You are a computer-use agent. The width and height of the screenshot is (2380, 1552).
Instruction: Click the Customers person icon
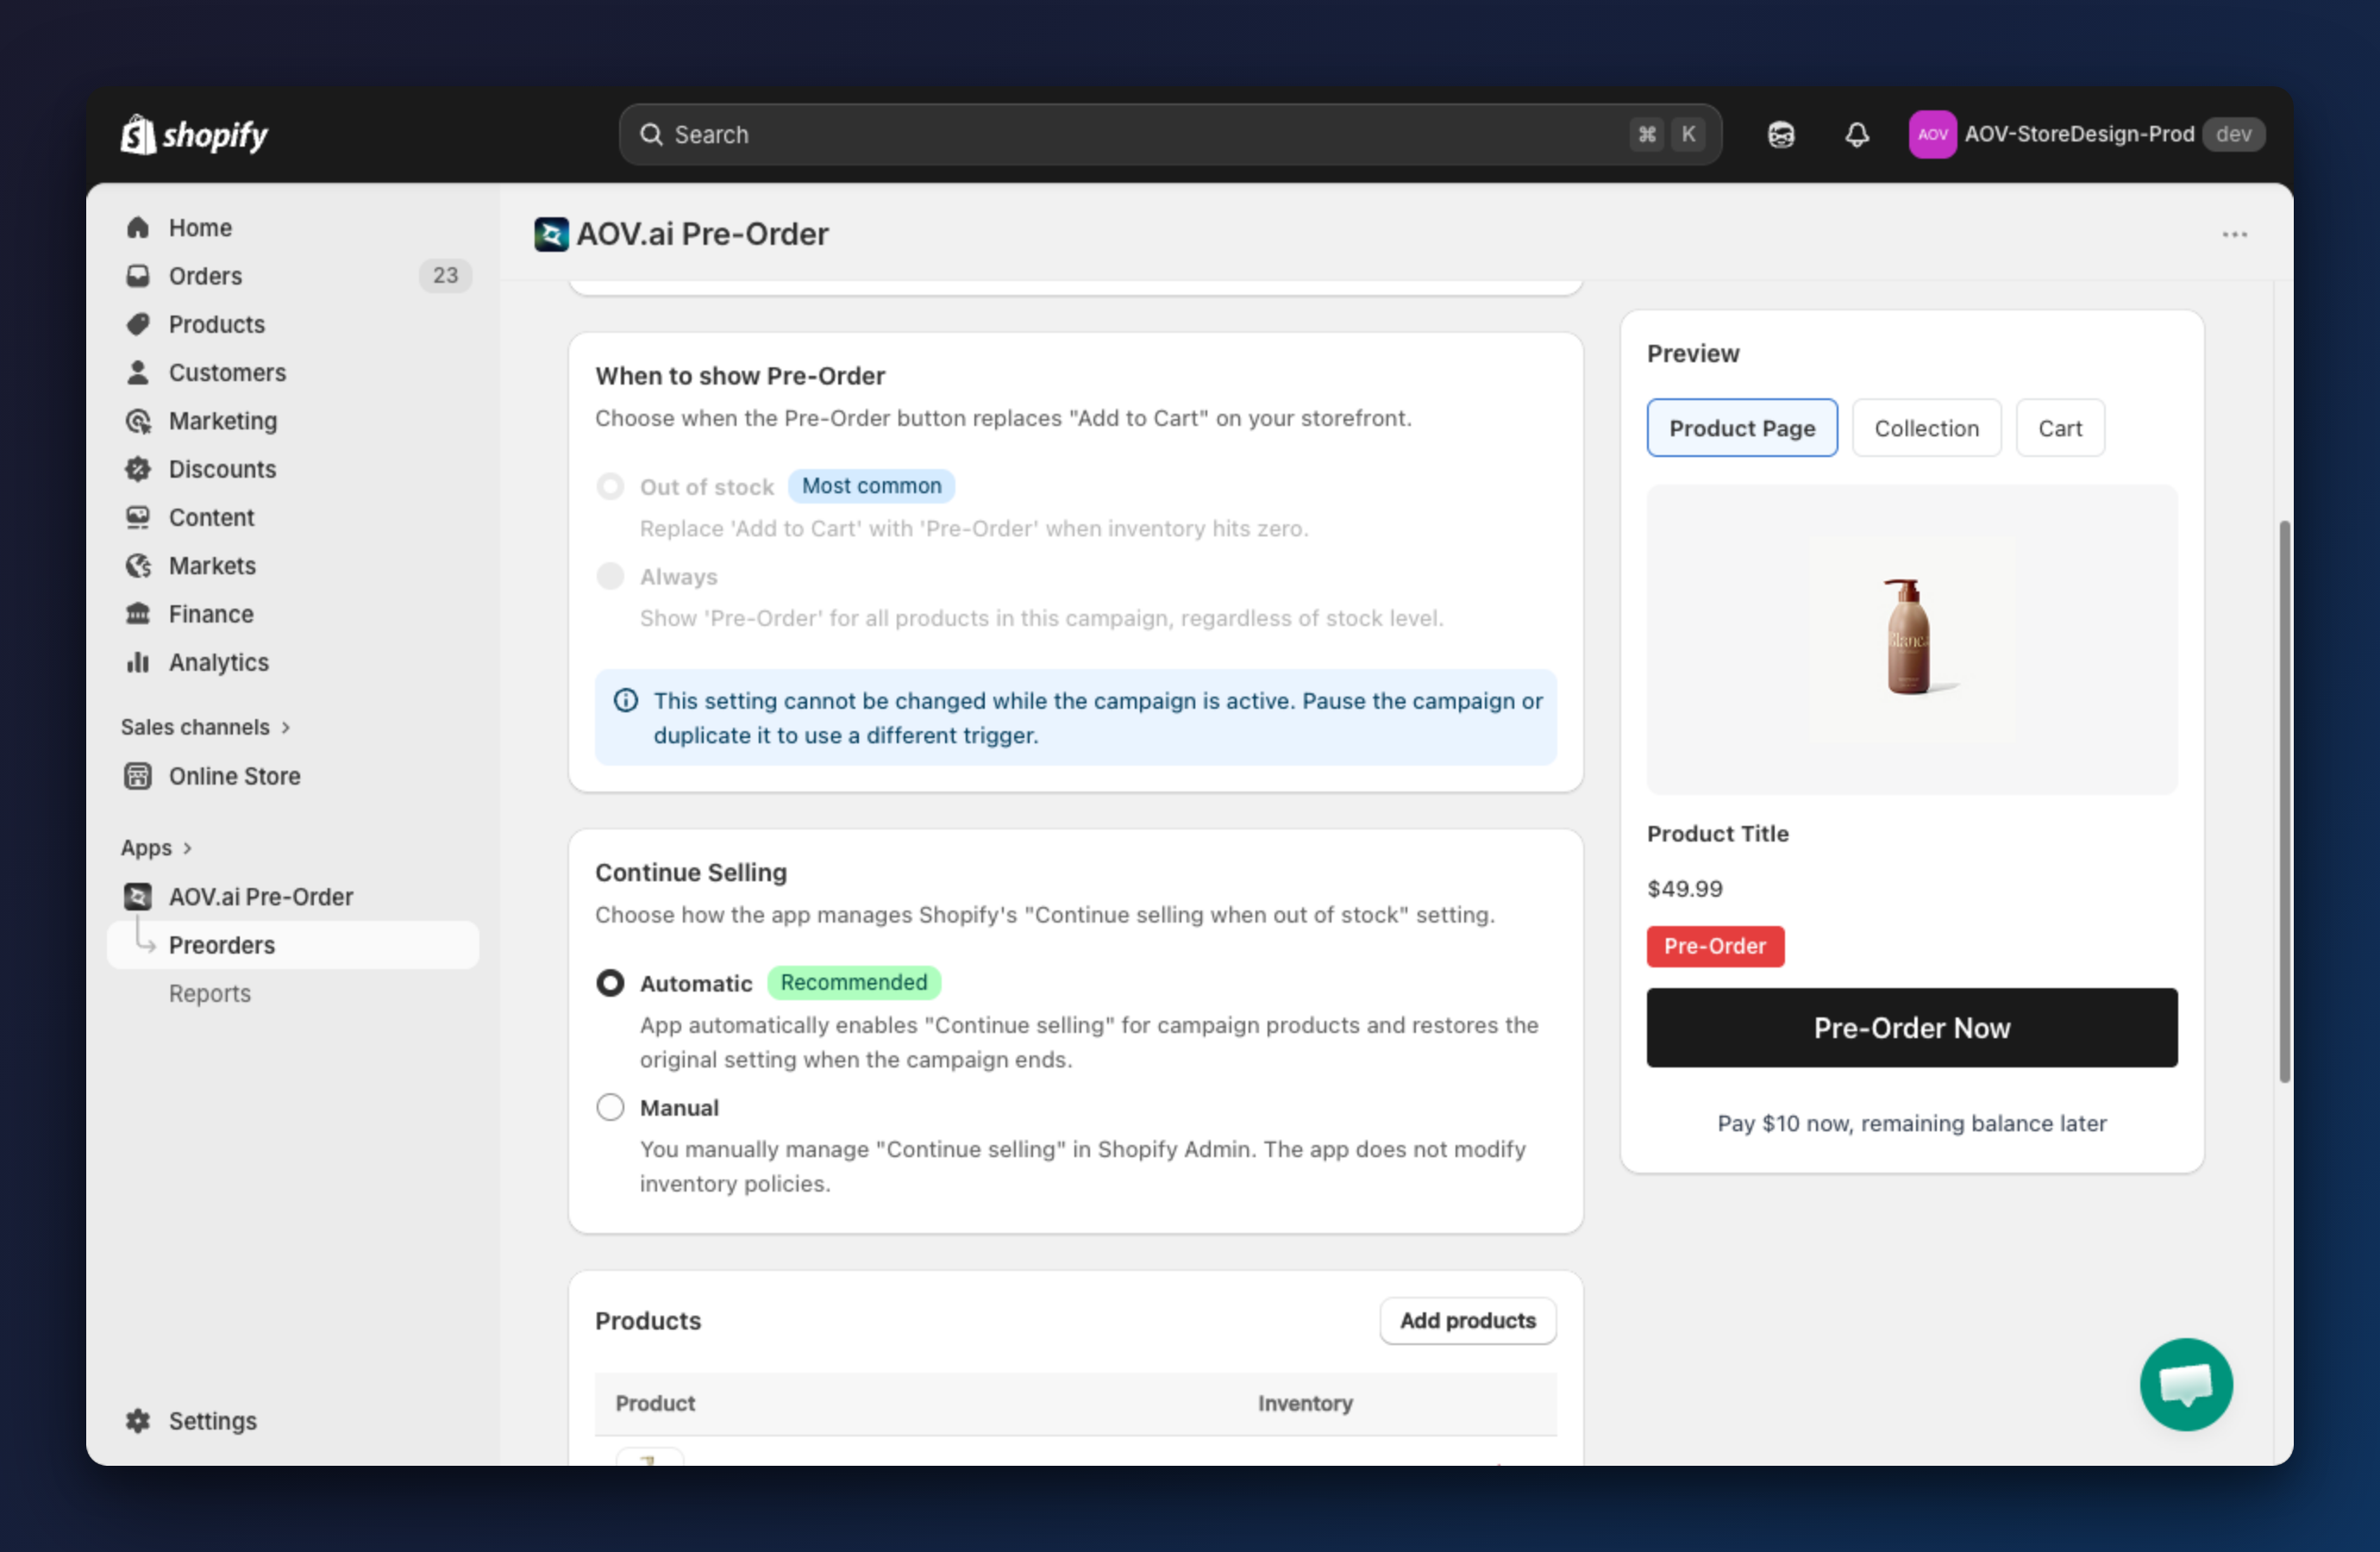click(x=138, y=373)
